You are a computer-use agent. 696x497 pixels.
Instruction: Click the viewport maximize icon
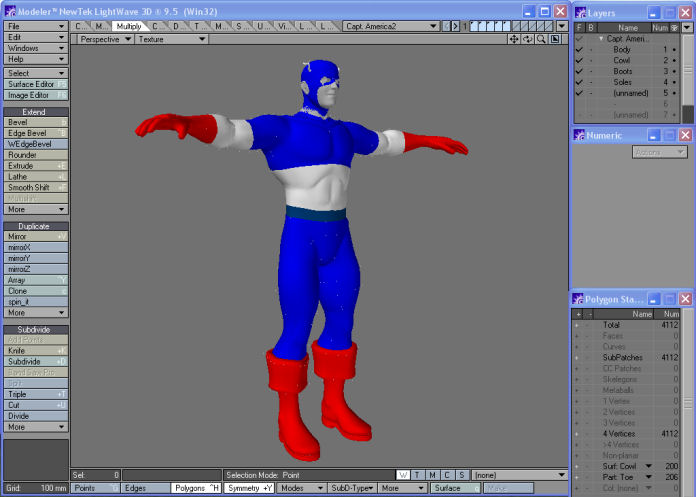coord(554,39)
